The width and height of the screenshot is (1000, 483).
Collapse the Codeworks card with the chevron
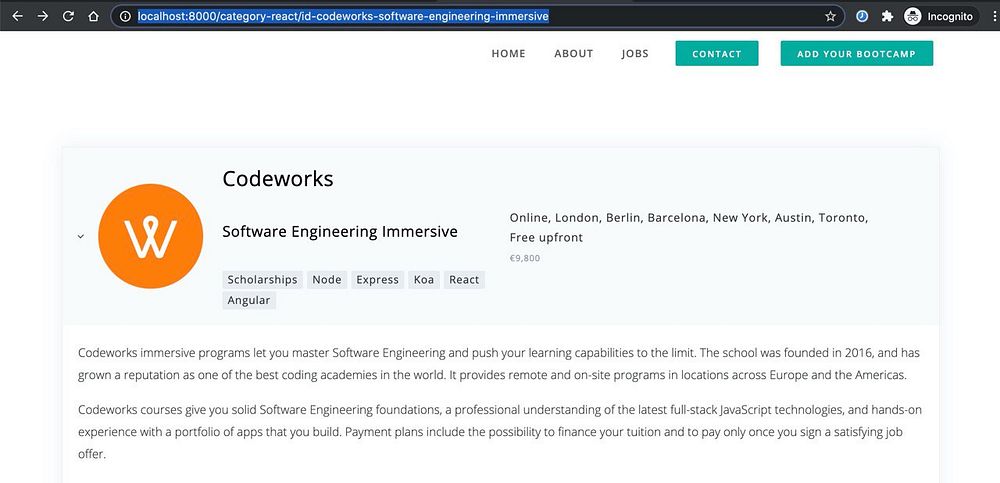[x=80, y=236]
